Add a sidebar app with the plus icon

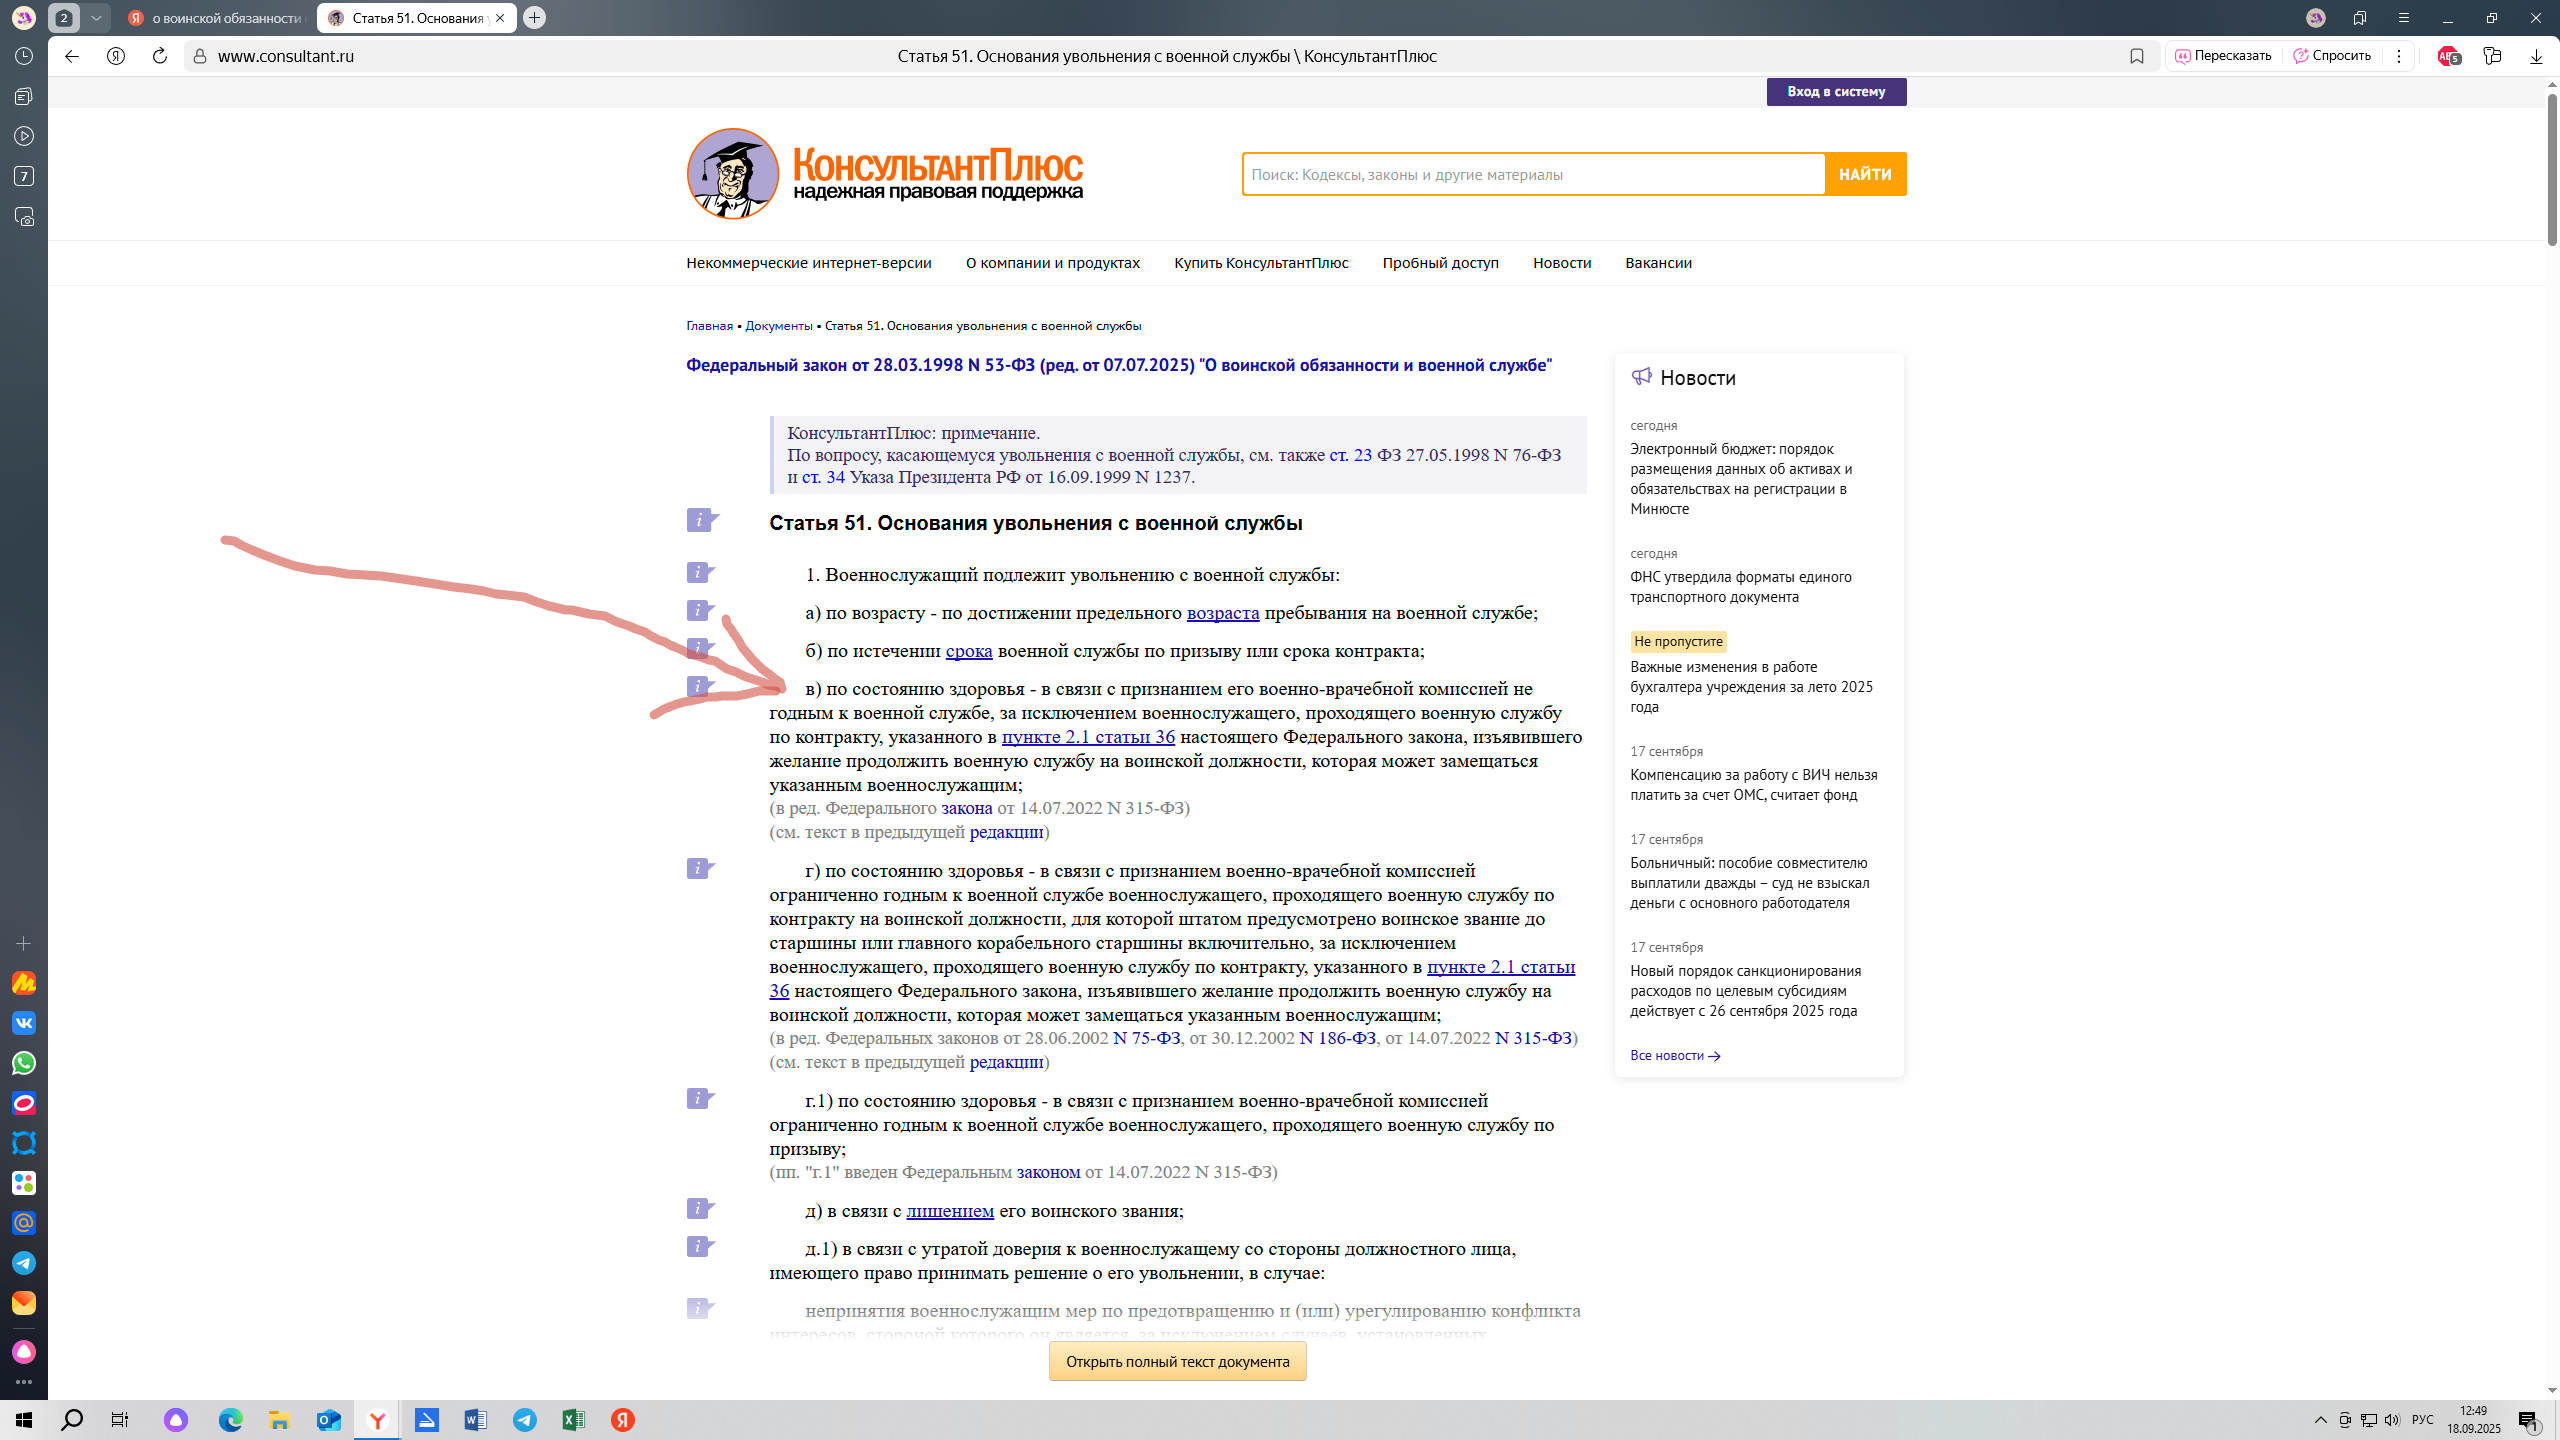[24, 943]
